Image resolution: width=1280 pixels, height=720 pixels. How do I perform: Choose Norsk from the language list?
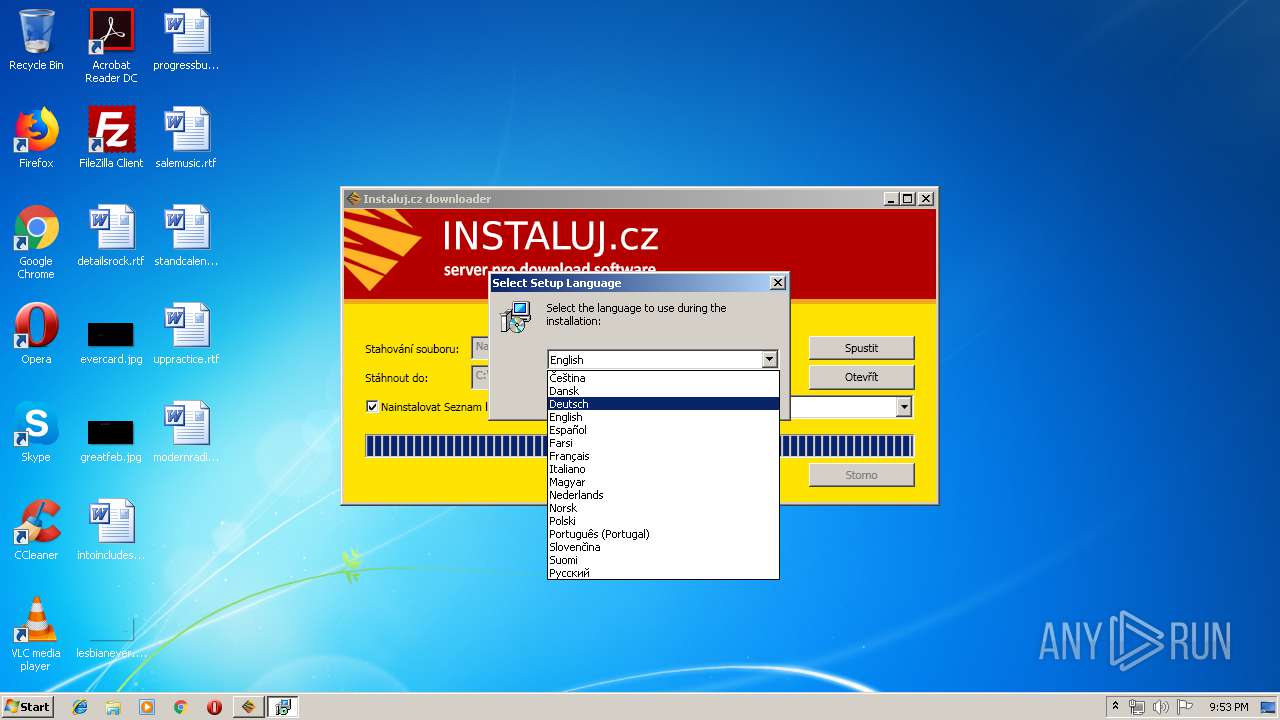click(663, 508)
